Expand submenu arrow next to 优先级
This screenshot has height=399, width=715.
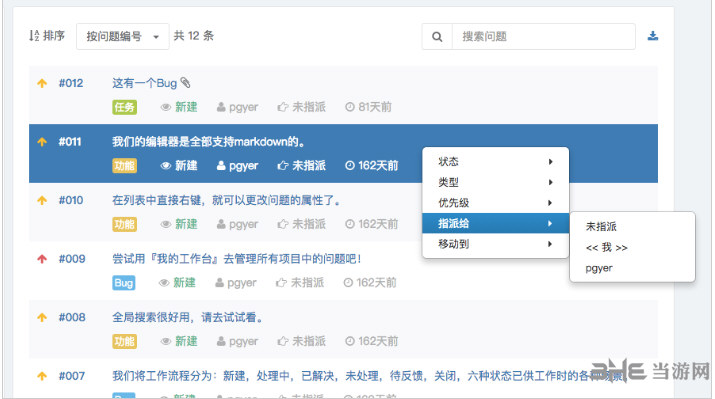550,202
